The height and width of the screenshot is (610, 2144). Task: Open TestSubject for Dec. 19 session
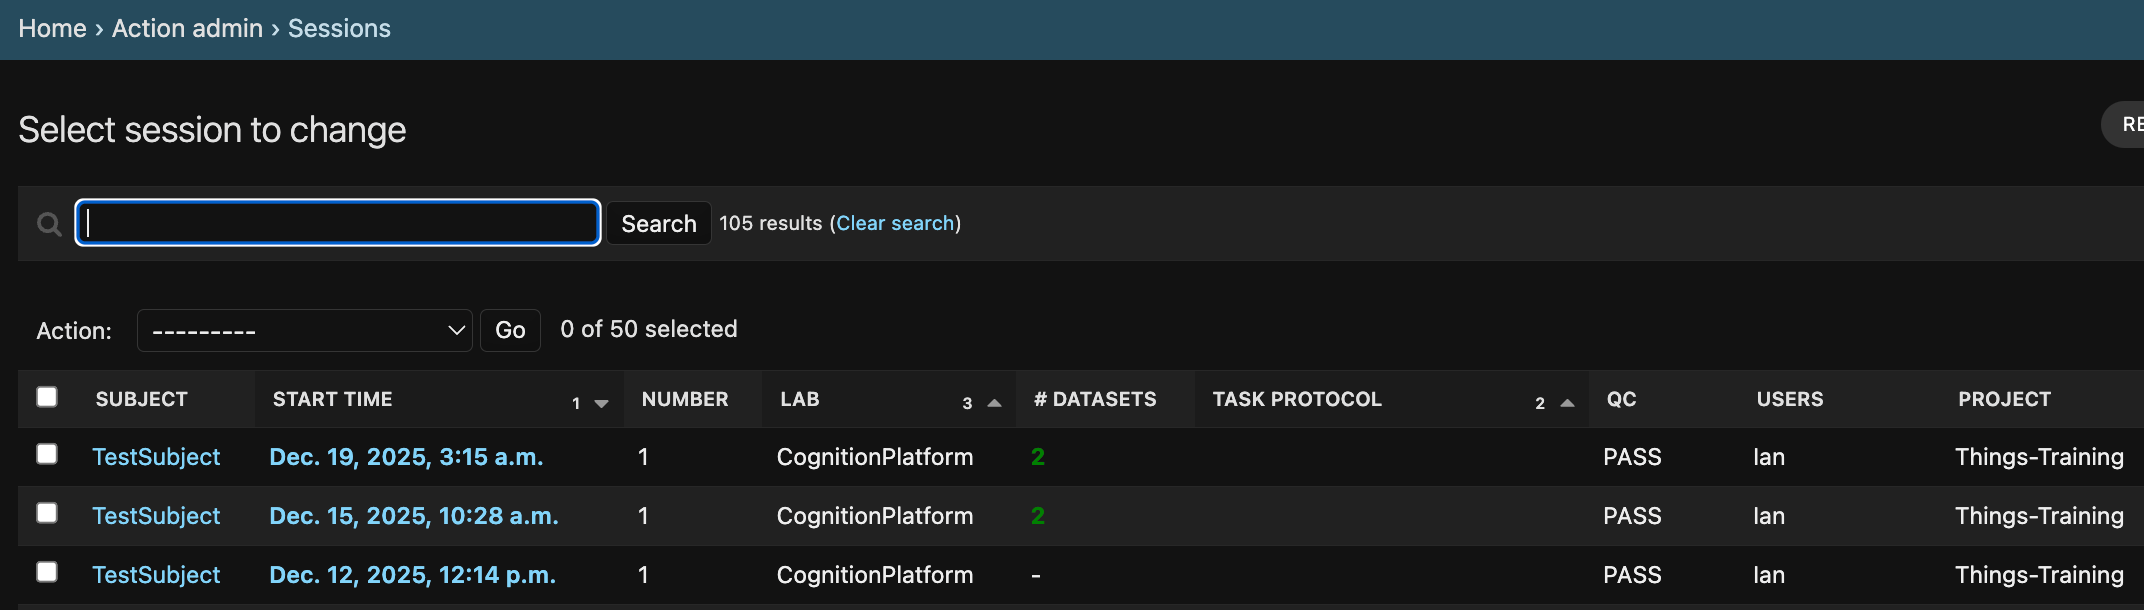(x=156, y=457)
